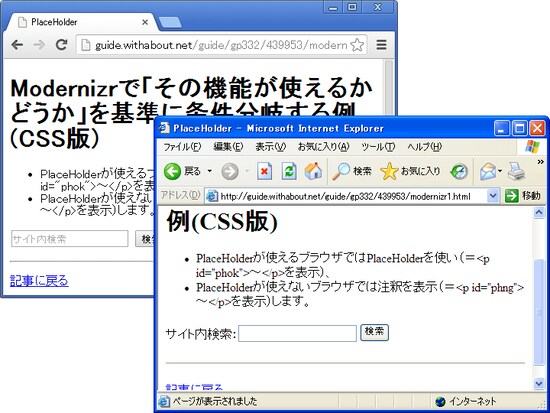Image resolution: width=550 pixels, height=413 pixels.
Task: Close the PlaceHolder tab in Chrome
Action: (x=145, y=22)
